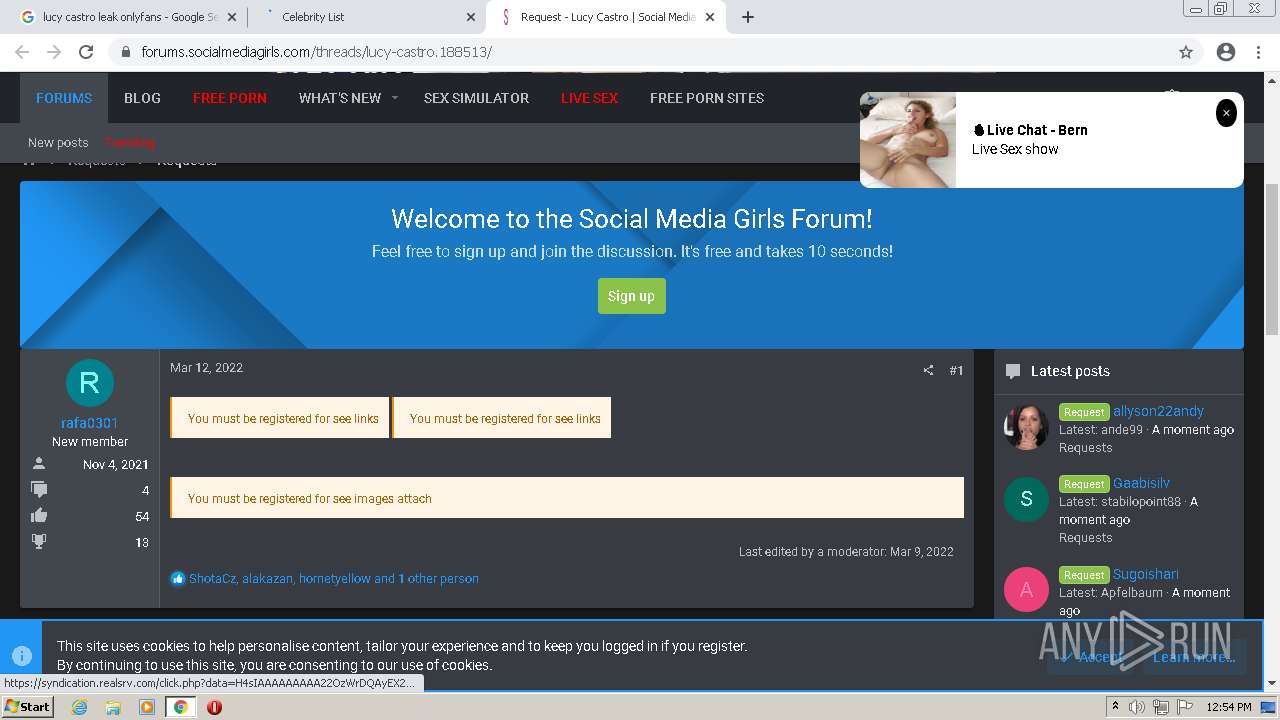Screen dimensions: 1280x720
Task: Click the Latest posts speech-bubble icon
Action: [x=1013, y=371]
